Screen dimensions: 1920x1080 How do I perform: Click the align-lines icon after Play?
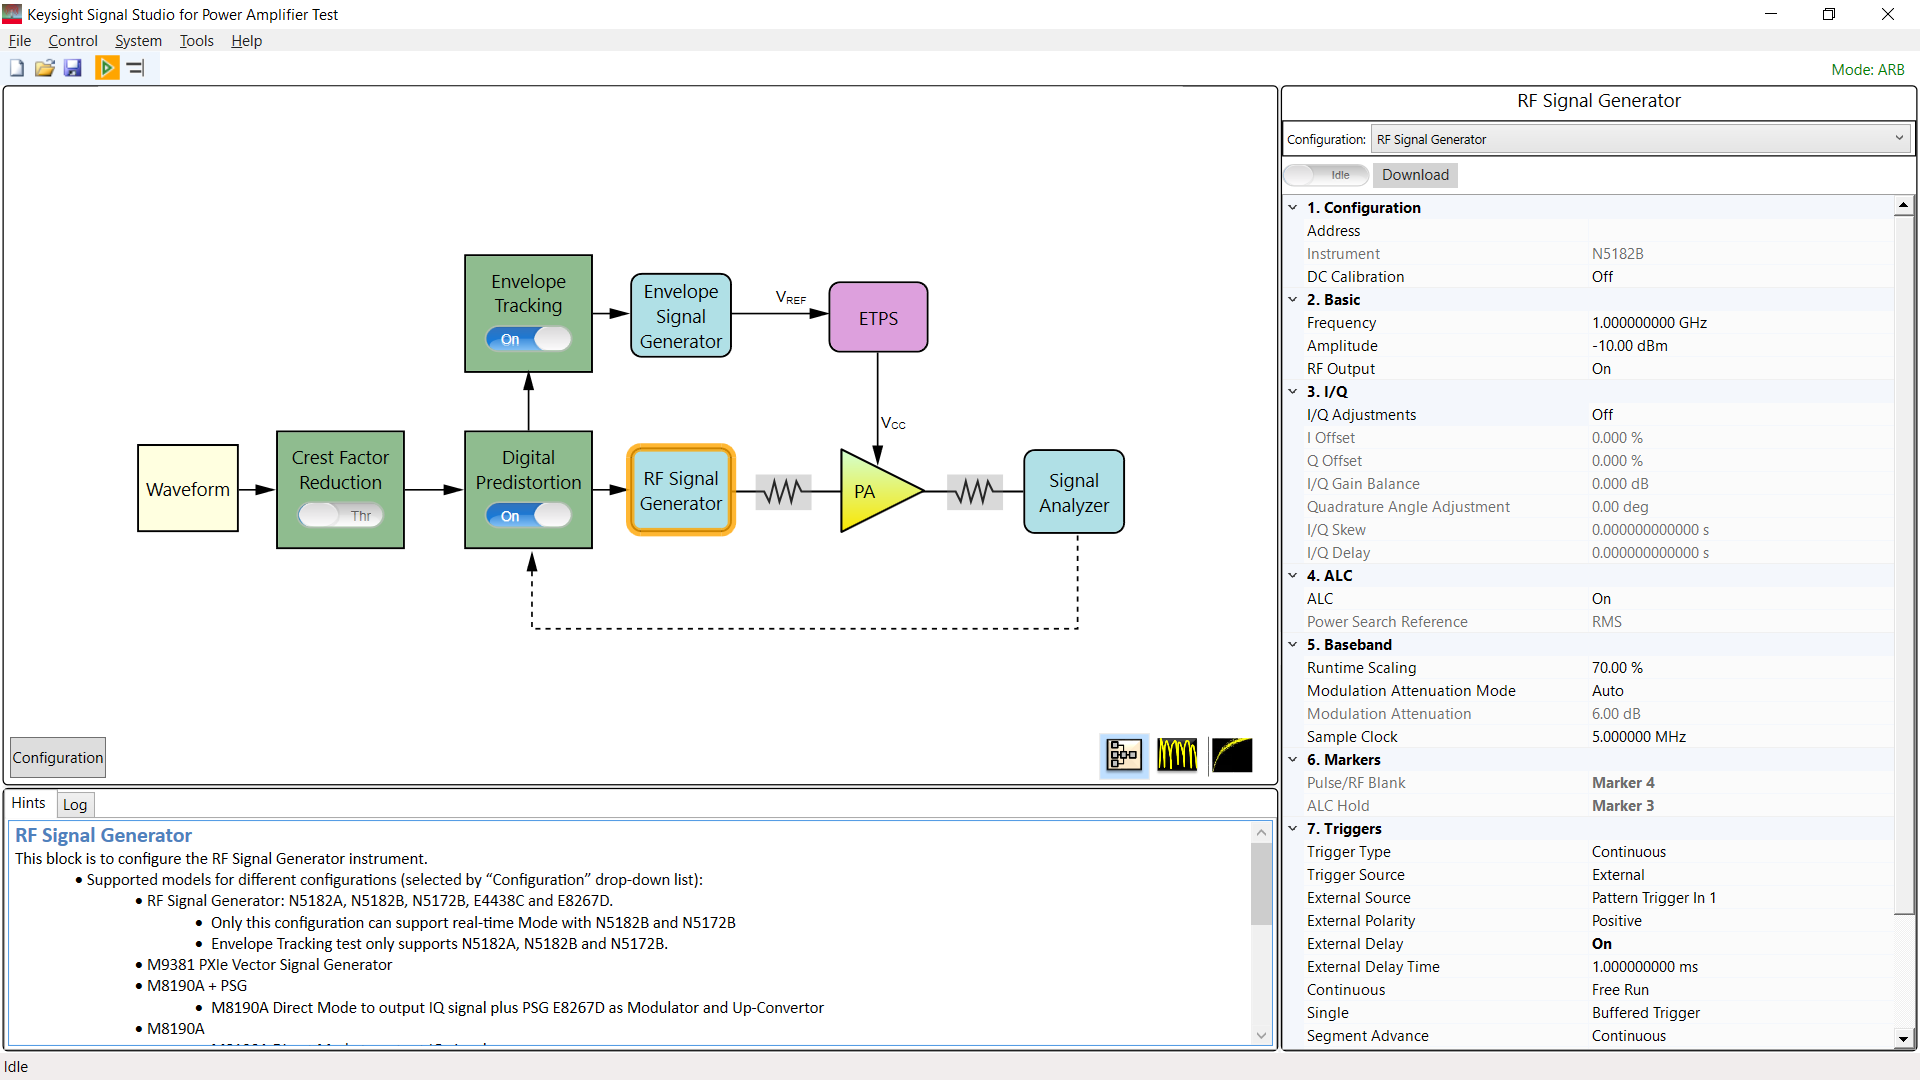[136, 68]
